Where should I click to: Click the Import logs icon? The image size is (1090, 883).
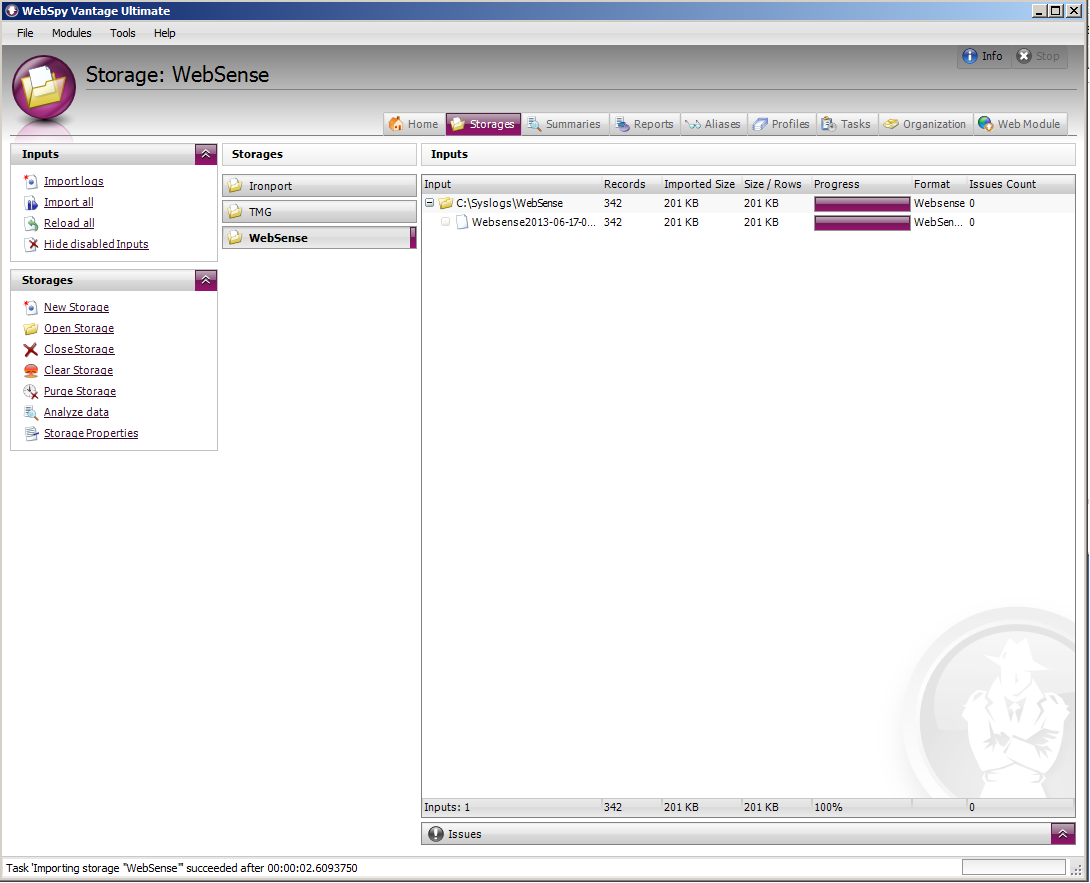tap(31, 181)
